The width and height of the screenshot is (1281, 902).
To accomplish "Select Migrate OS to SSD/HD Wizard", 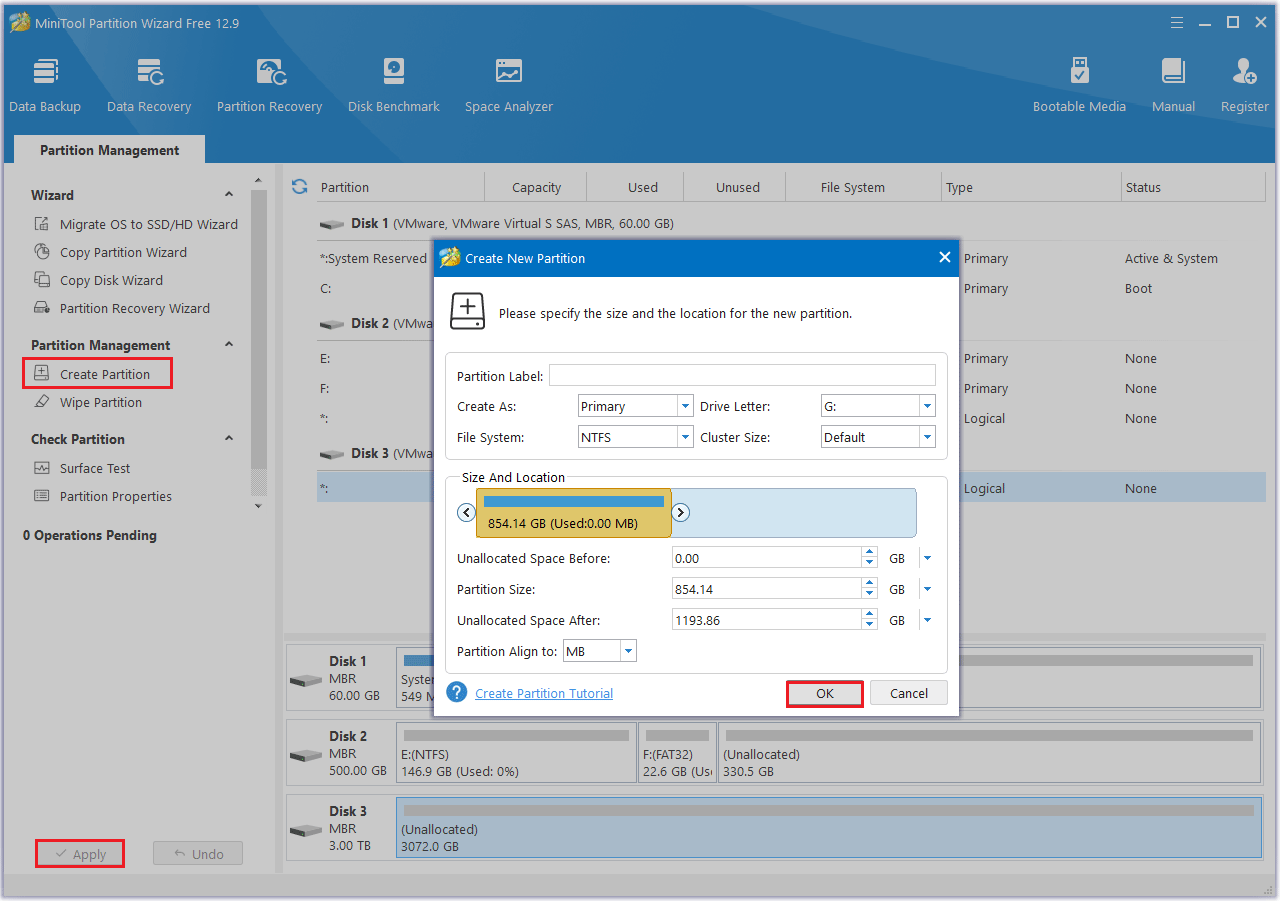I will (x=137, y=224).
